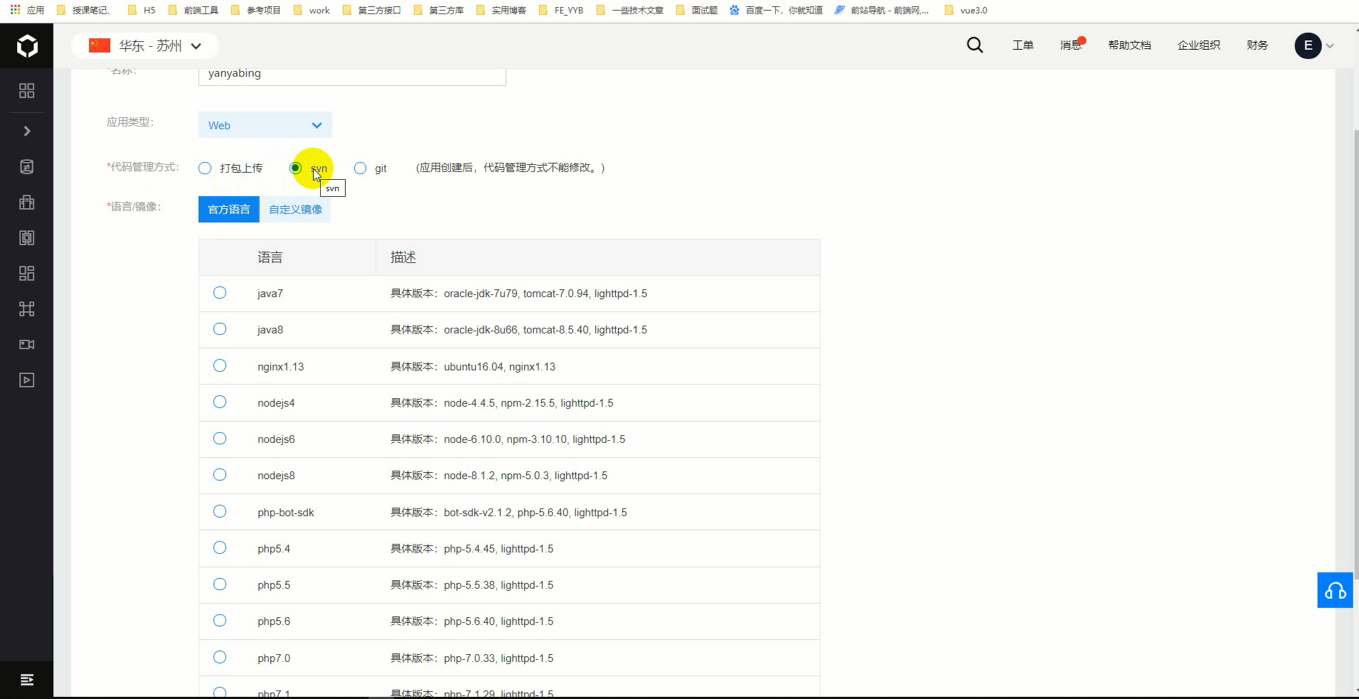Viewport: 1359px width, 699px height.
Task: Select the video camera icon in the sidebar
Action: [26, 344]
